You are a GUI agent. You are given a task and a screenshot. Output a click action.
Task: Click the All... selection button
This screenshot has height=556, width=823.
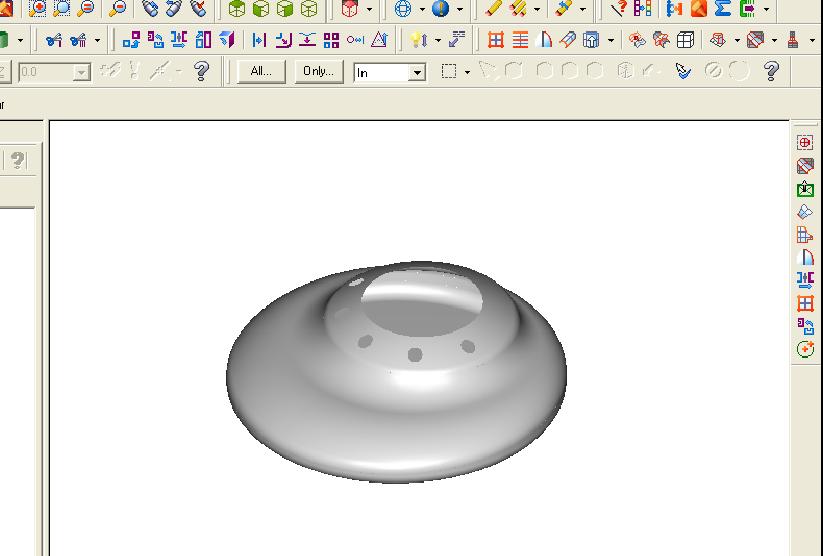(x=261, y=71)
